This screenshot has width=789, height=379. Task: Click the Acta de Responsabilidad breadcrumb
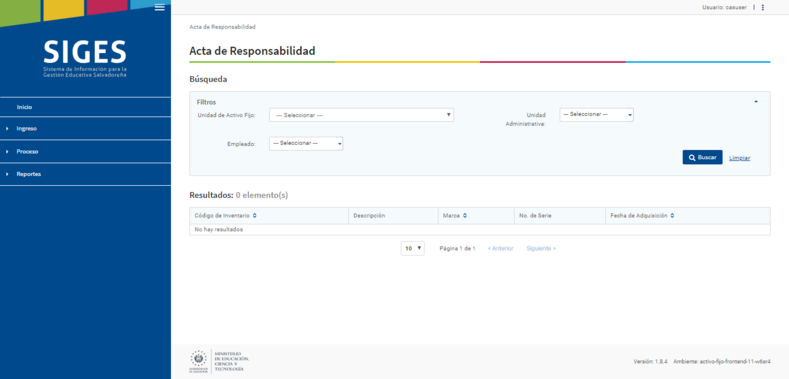click(x=222, y=27)
